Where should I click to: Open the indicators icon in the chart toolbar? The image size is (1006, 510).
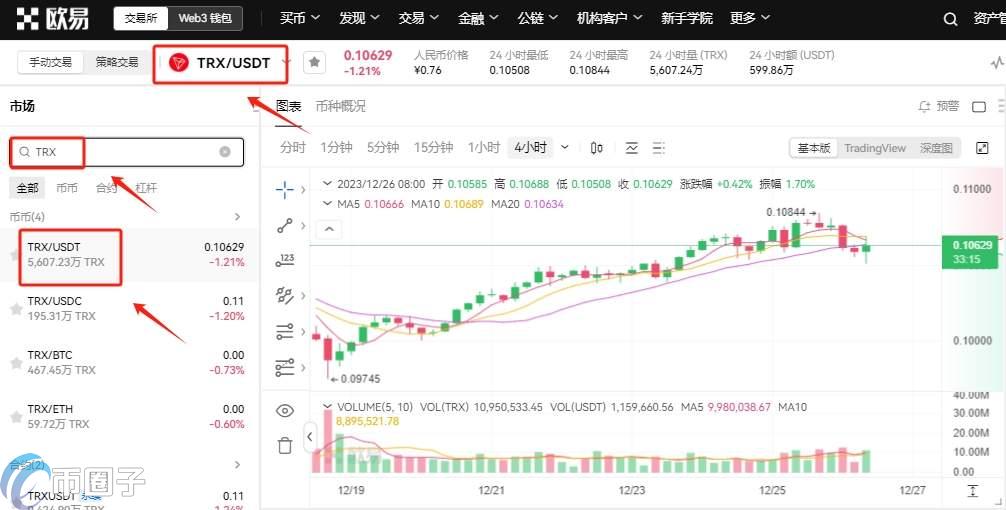point(631,148)
